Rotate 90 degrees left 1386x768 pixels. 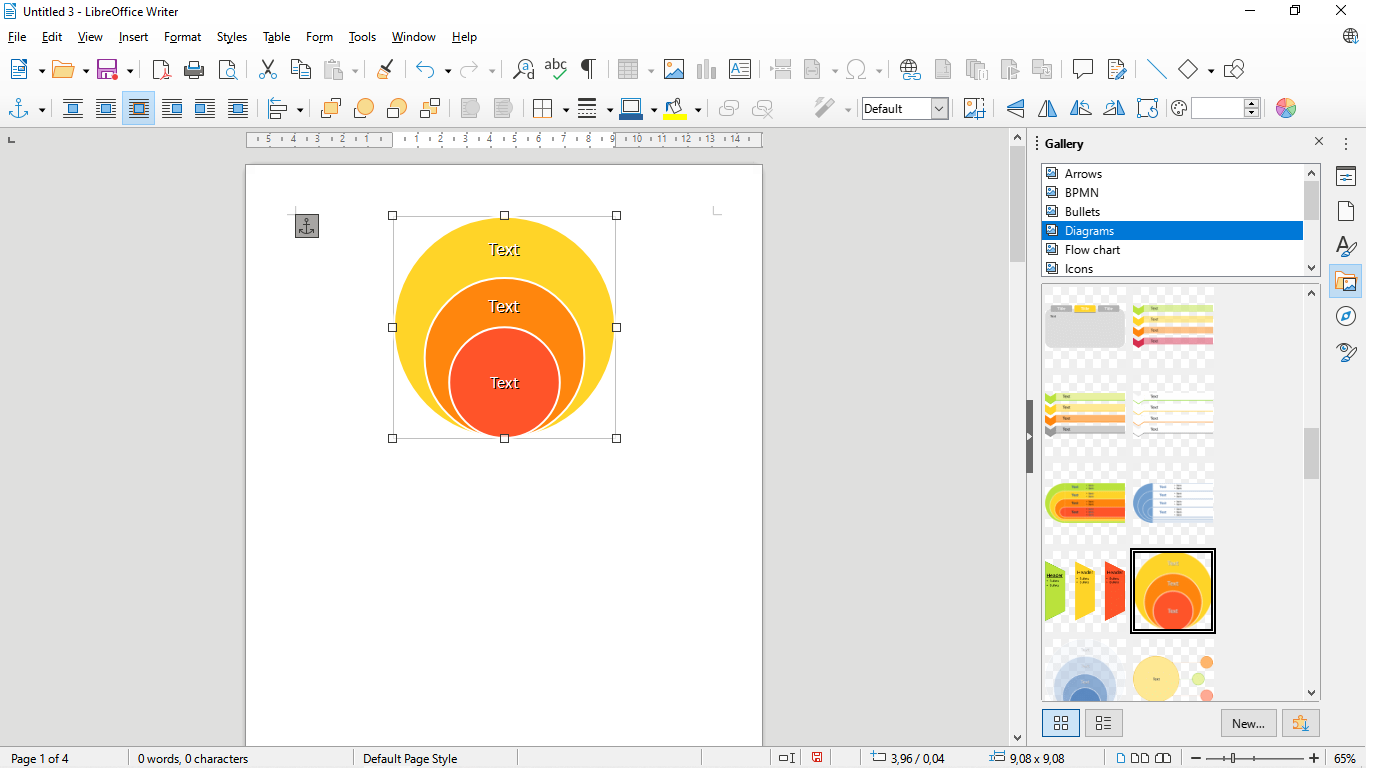(1081, 108)
